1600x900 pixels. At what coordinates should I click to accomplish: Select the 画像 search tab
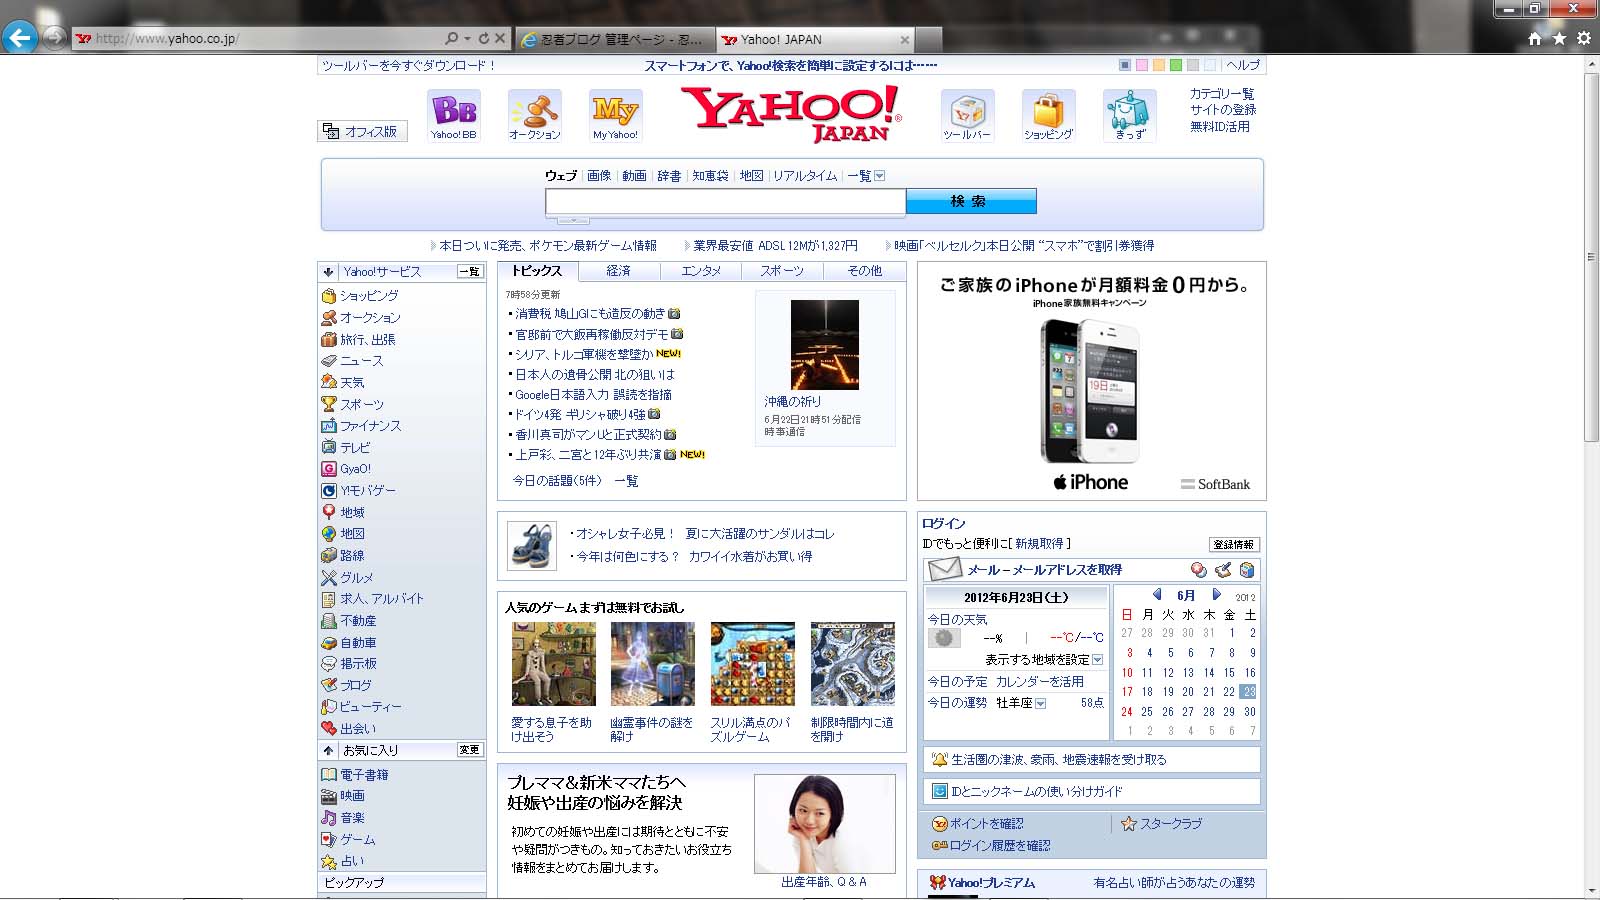(x=599, y=176)
